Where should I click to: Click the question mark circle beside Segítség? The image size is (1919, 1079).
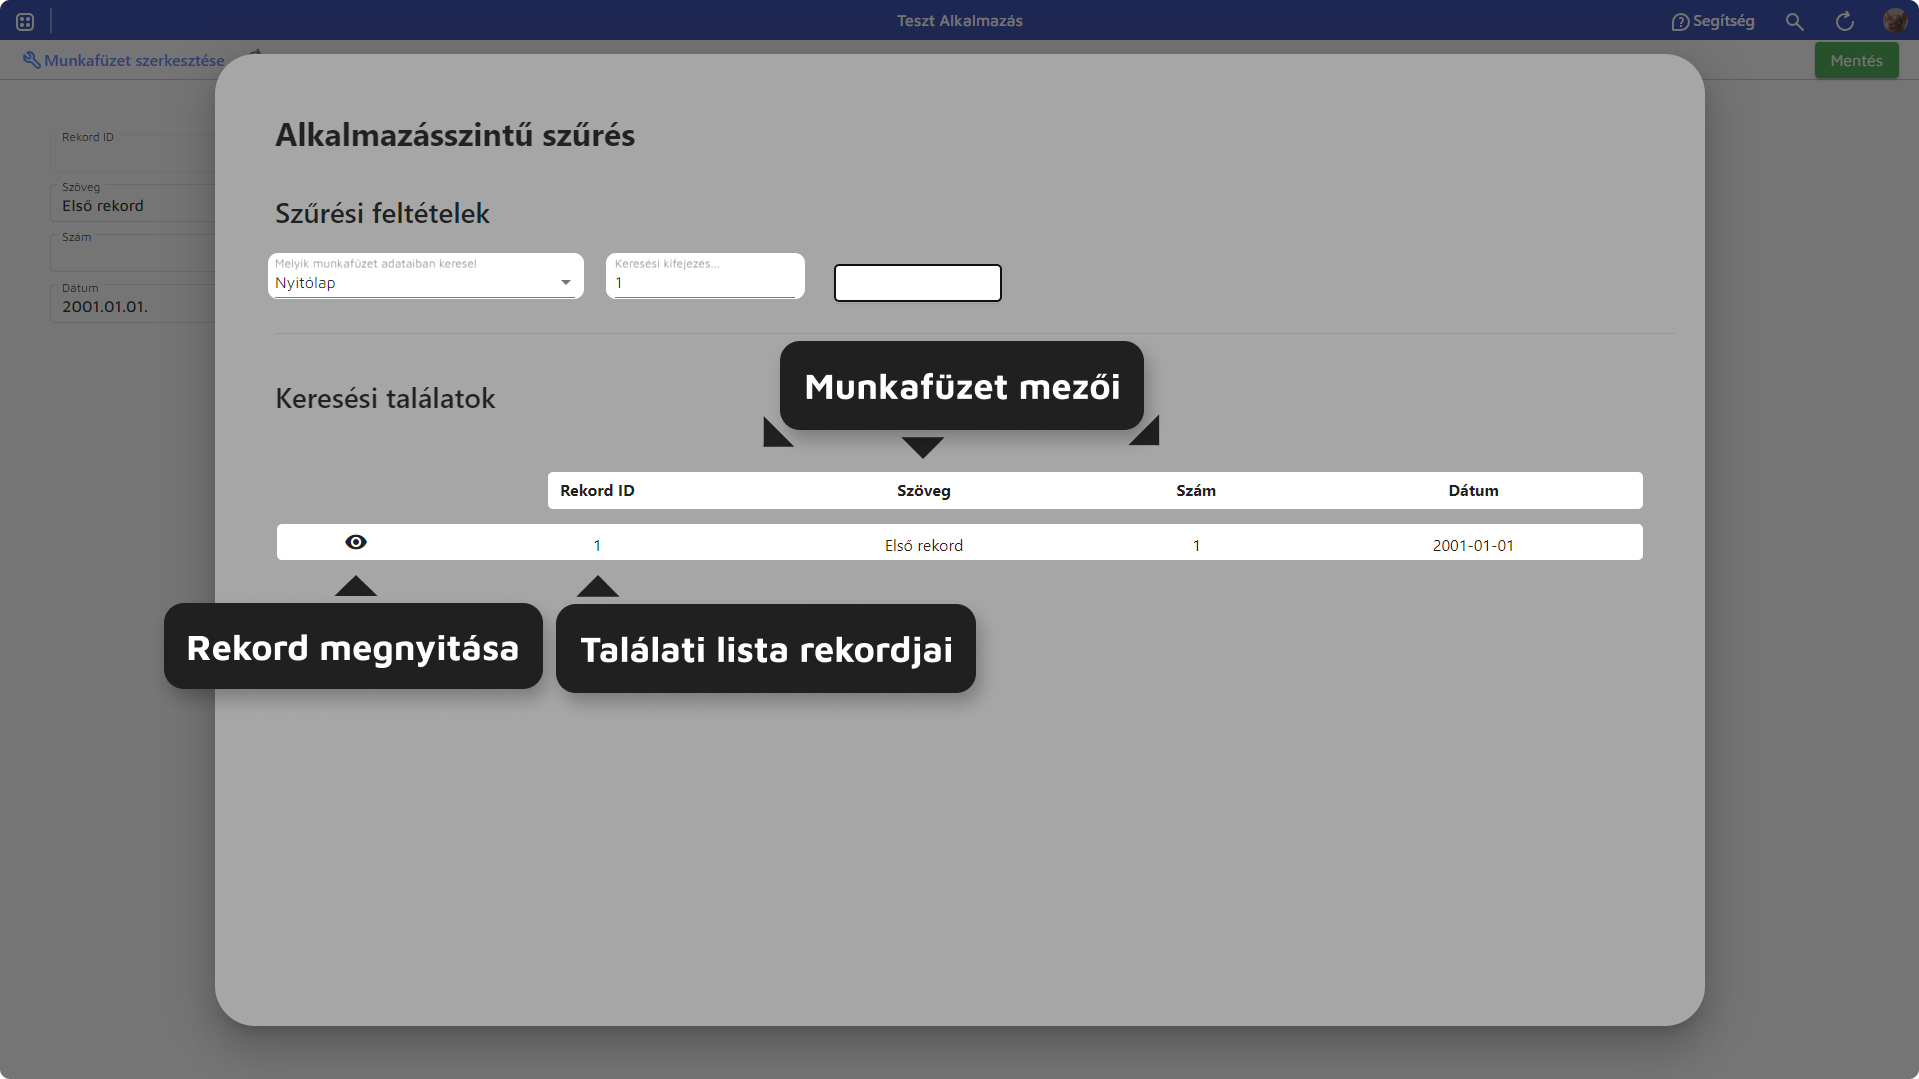[x=1679, y=20]
